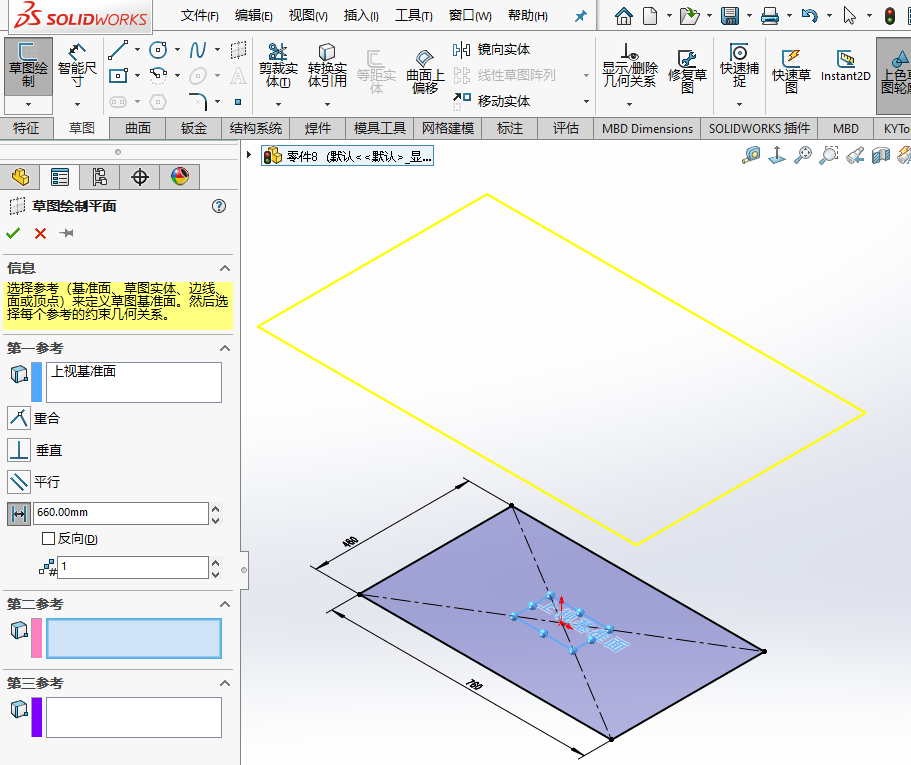Open the File (文件) menu
This screenshot has height=765, width=911.
(199, 16)
